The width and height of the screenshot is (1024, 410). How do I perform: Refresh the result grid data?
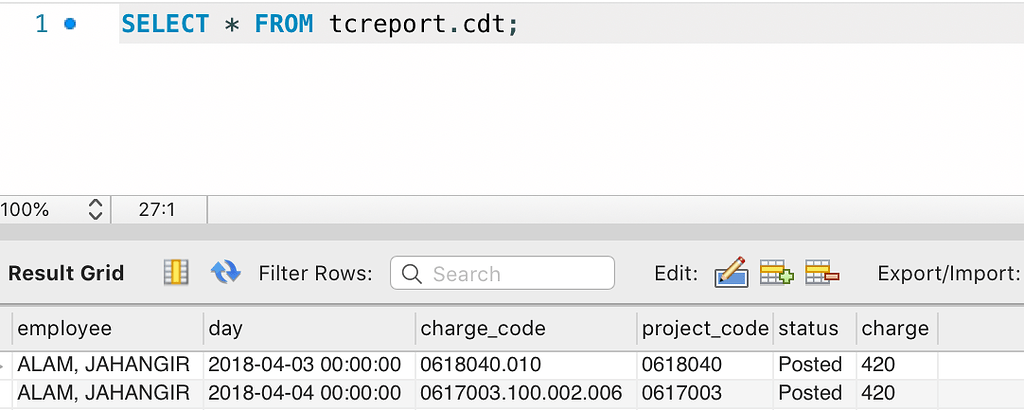pyautogui.click(x=225, y=272)
